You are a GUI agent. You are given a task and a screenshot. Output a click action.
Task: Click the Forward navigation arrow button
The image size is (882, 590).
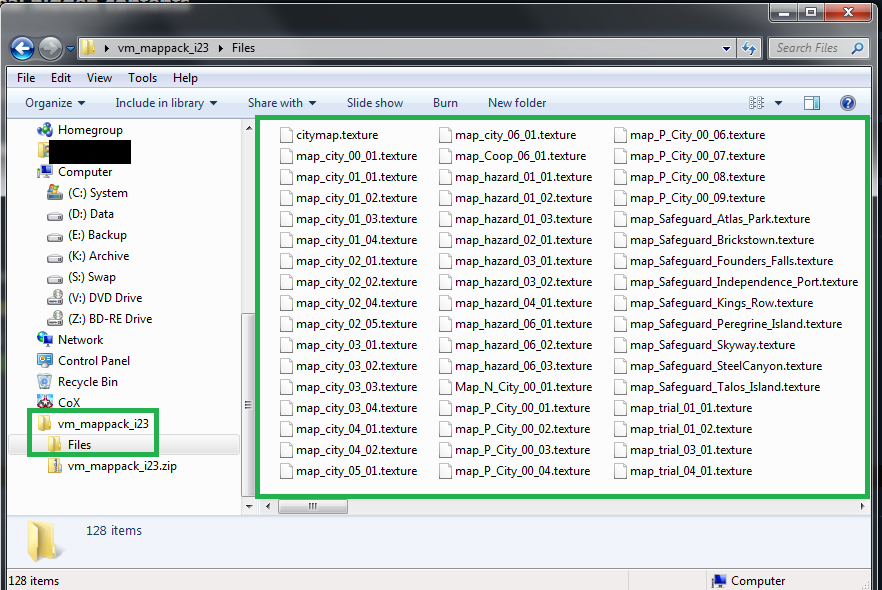[x=50, y=47]
